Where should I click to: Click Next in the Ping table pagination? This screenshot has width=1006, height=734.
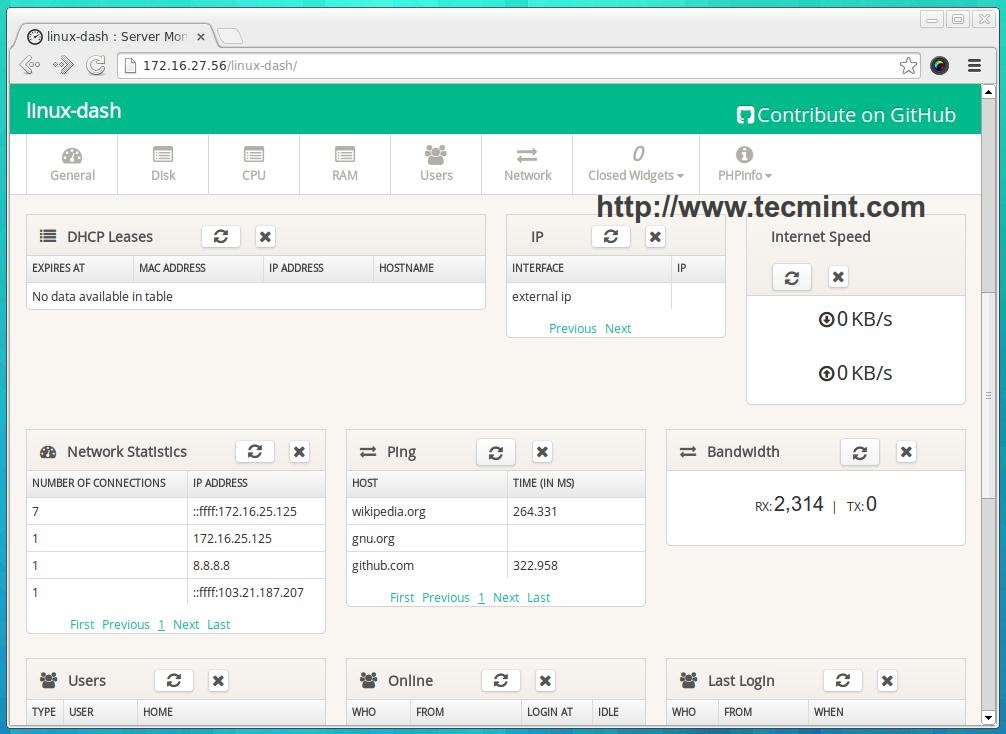pos(506,597)
